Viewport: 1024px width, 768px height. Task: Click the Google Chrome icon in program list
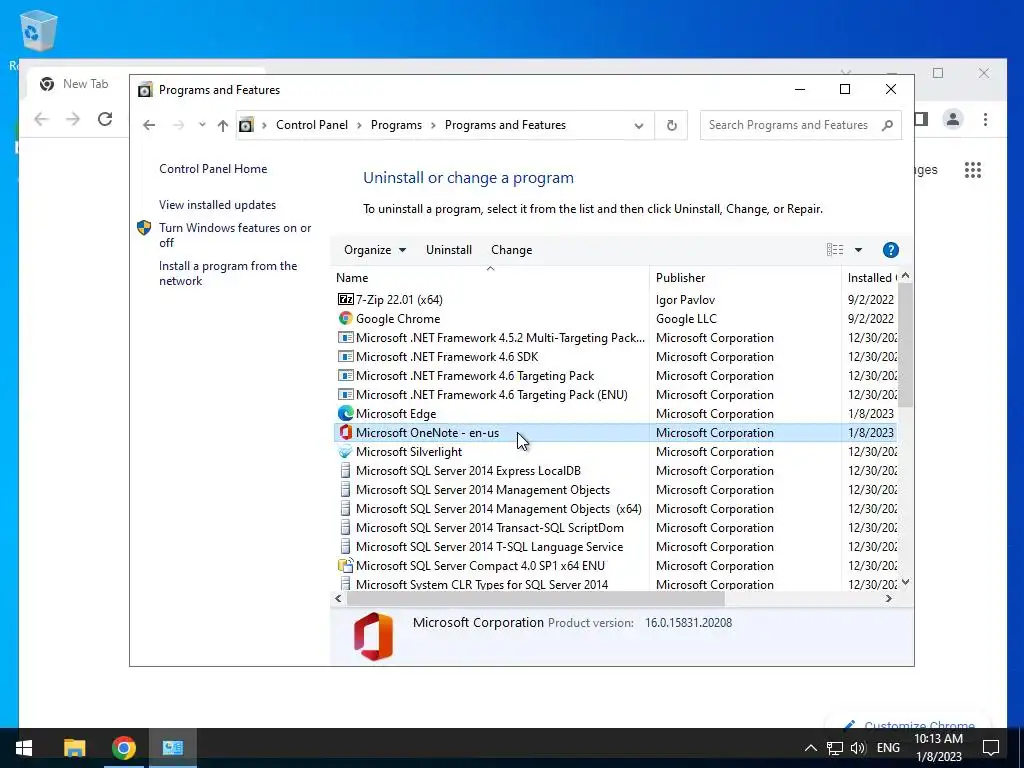click(345, 319)
